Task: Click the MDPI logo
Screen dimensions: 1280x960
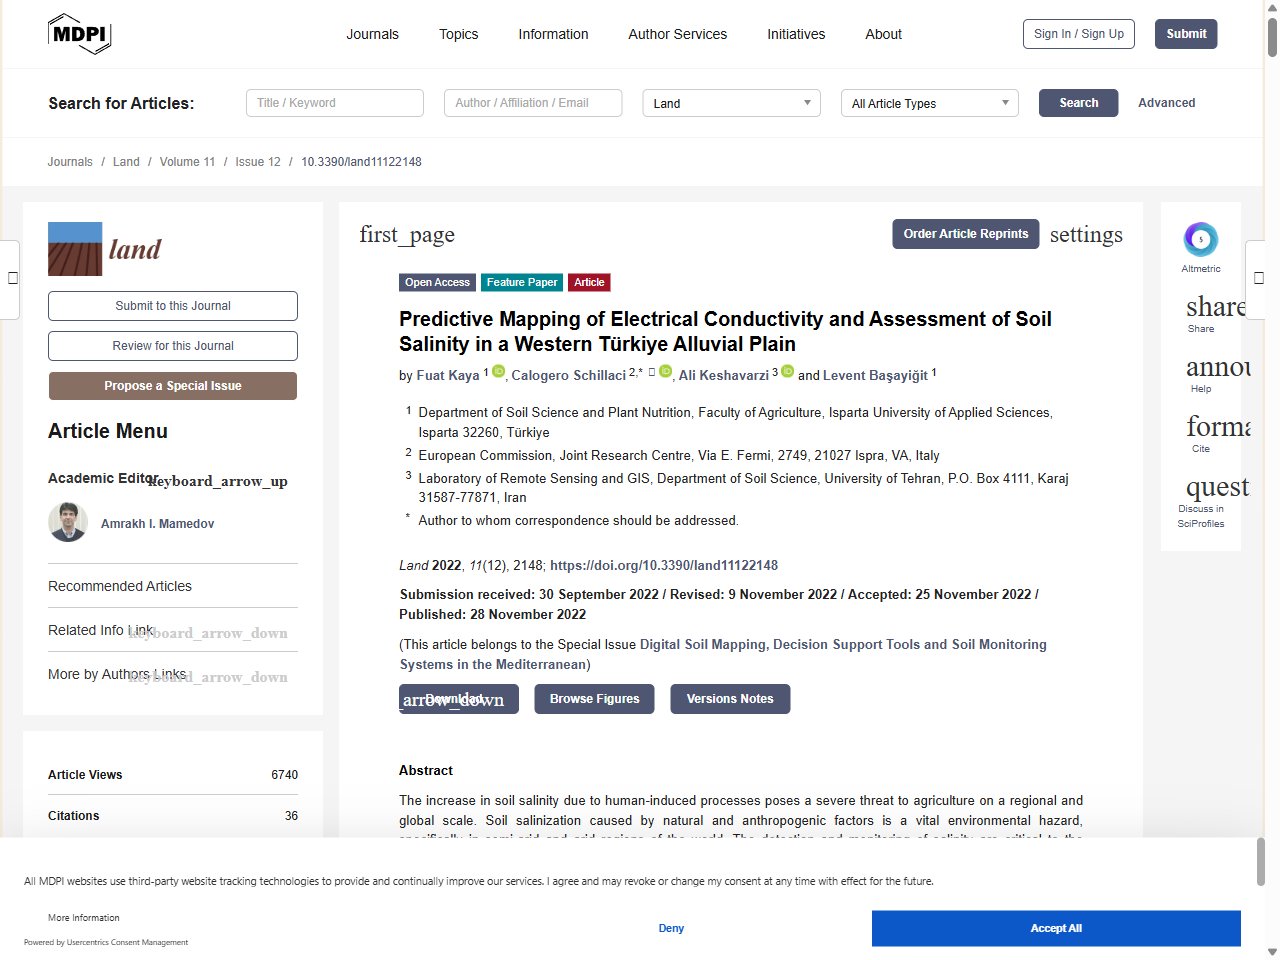Action: click(79, 34)
